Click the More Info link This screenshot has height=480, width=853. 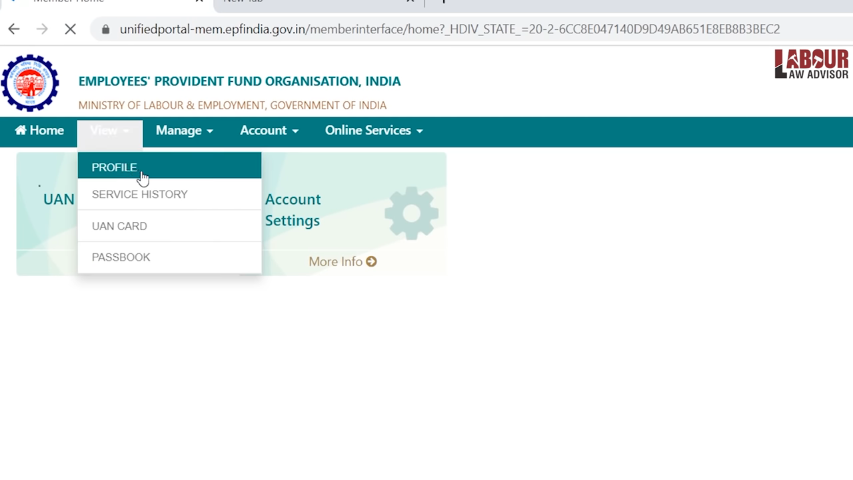click(343, 262)
